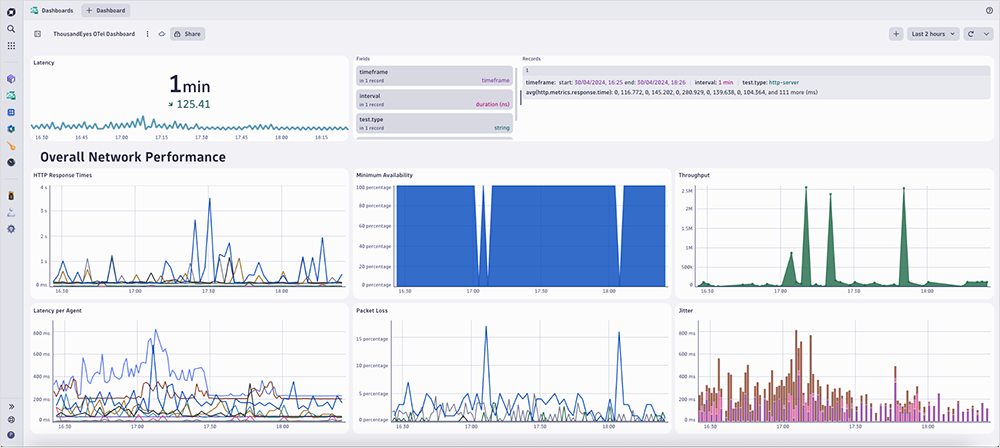This screenshot has height=448, width=1000.
Task: Click the plus icon beside Last 2 hours
Action: pyautogui.click(x=896, y=33)
